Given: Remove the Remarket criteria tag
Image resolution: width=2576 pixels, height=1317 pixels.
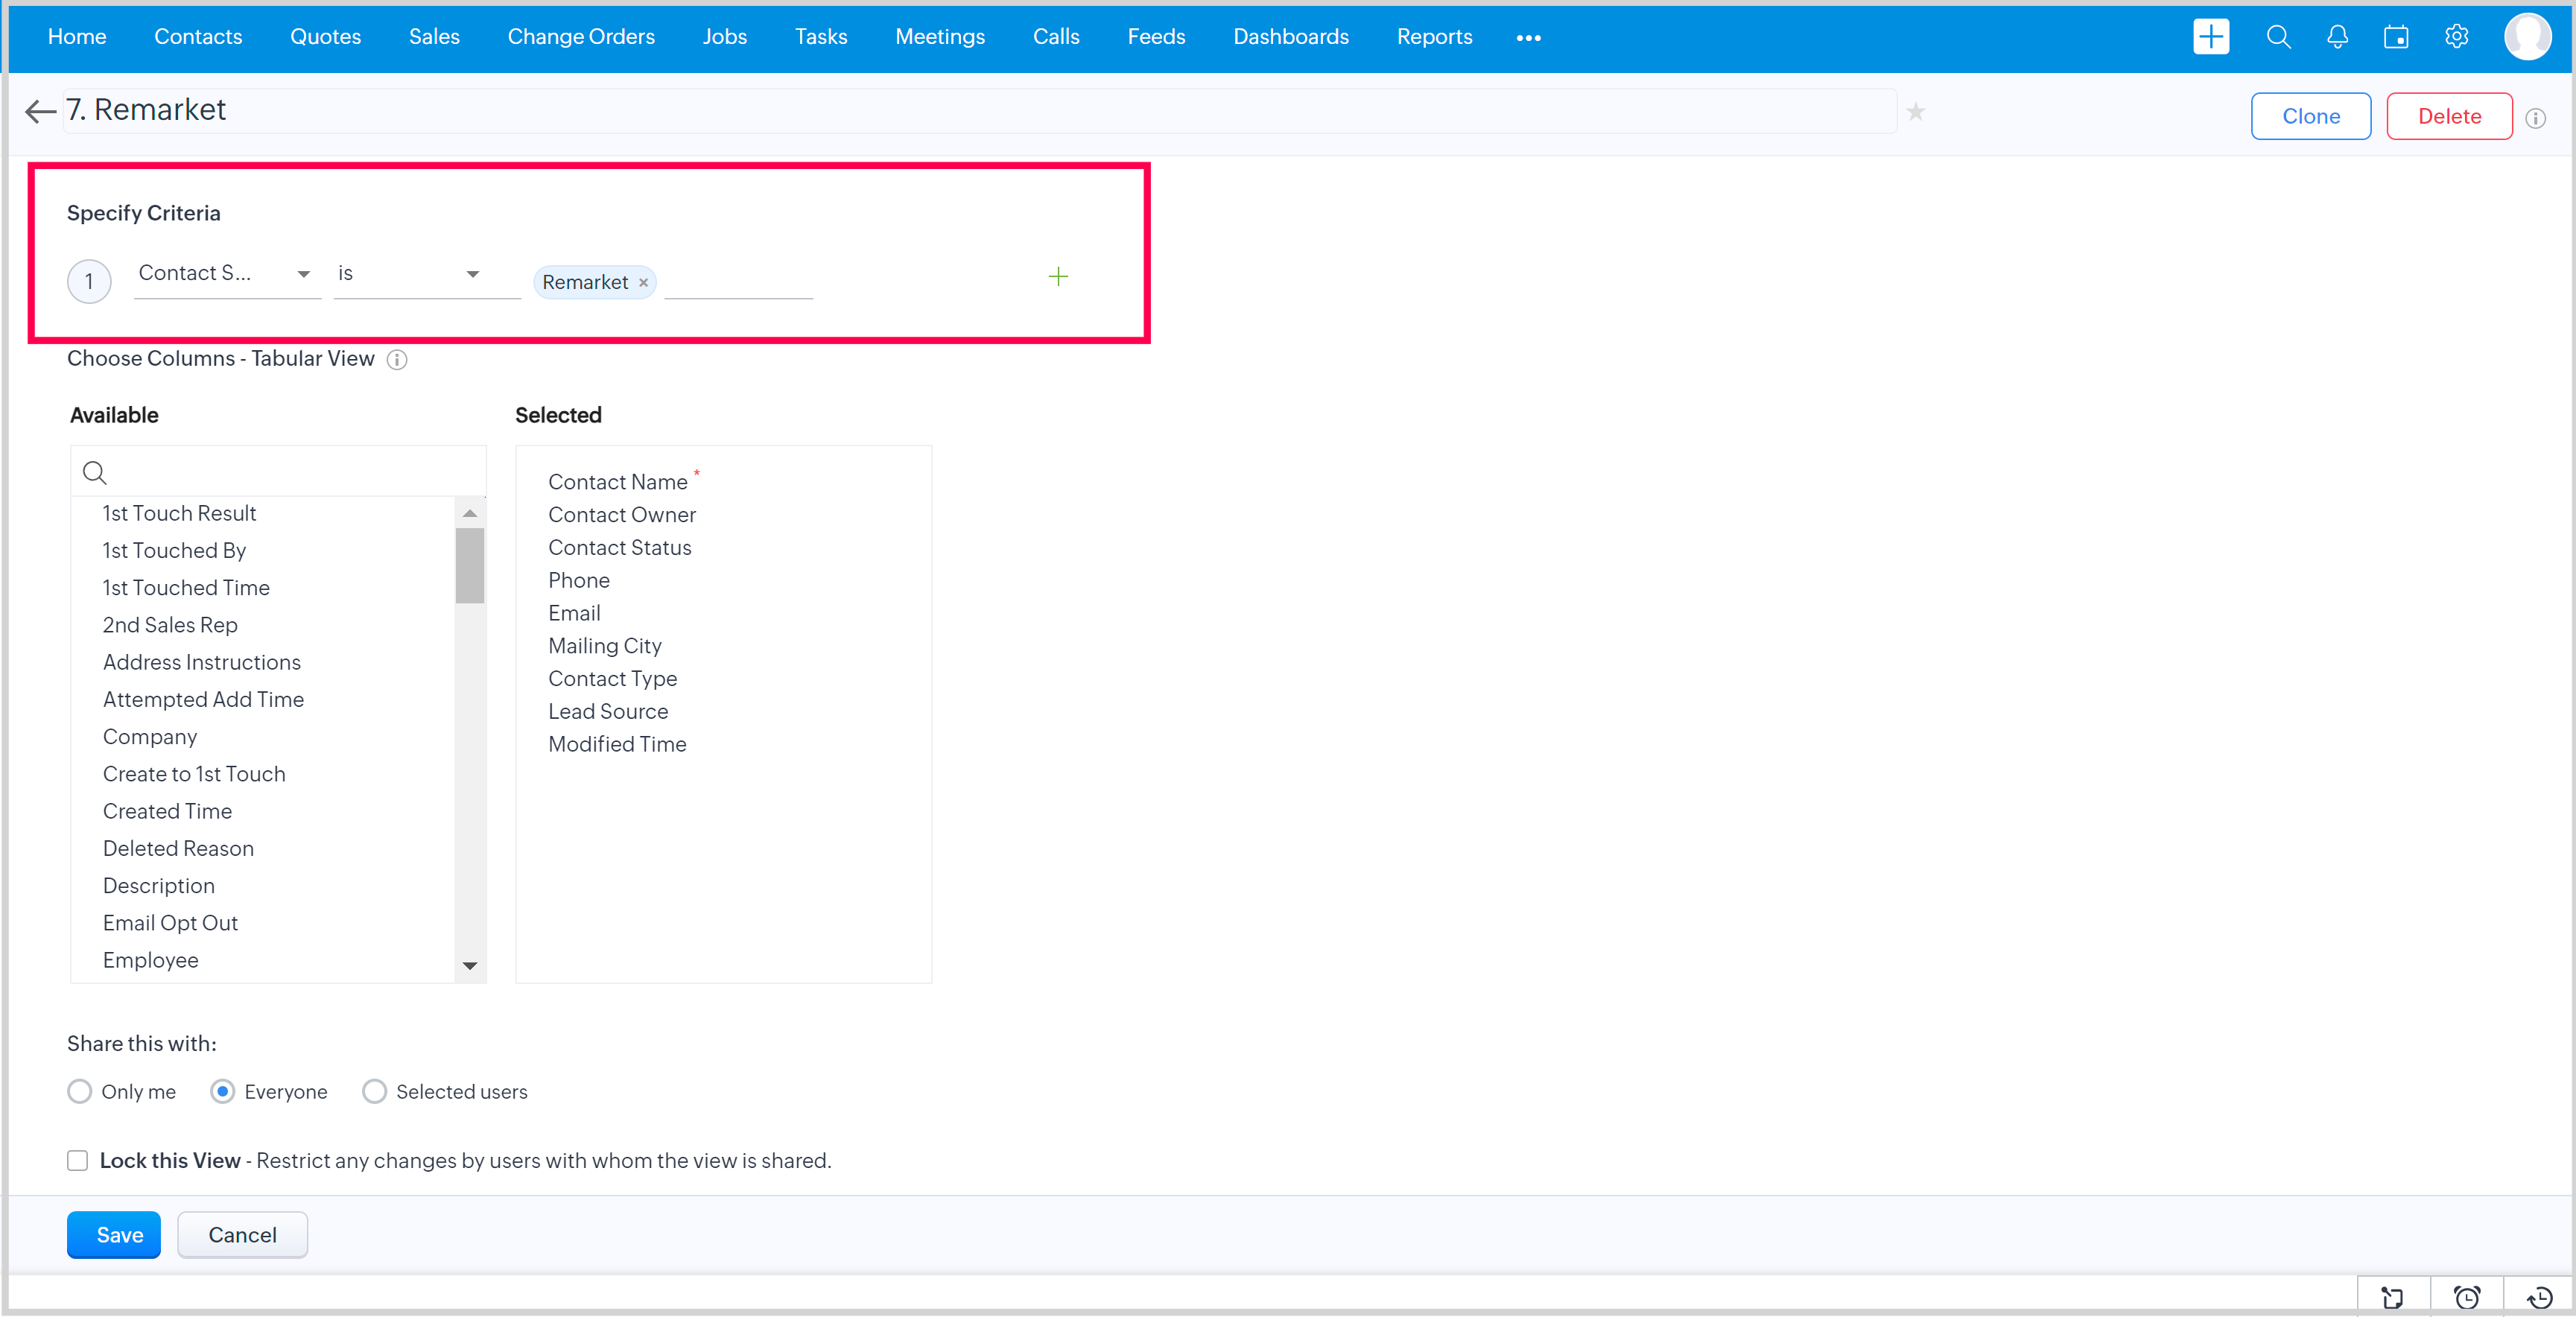Looking at the screenshot, I should (x=644, y=283).
